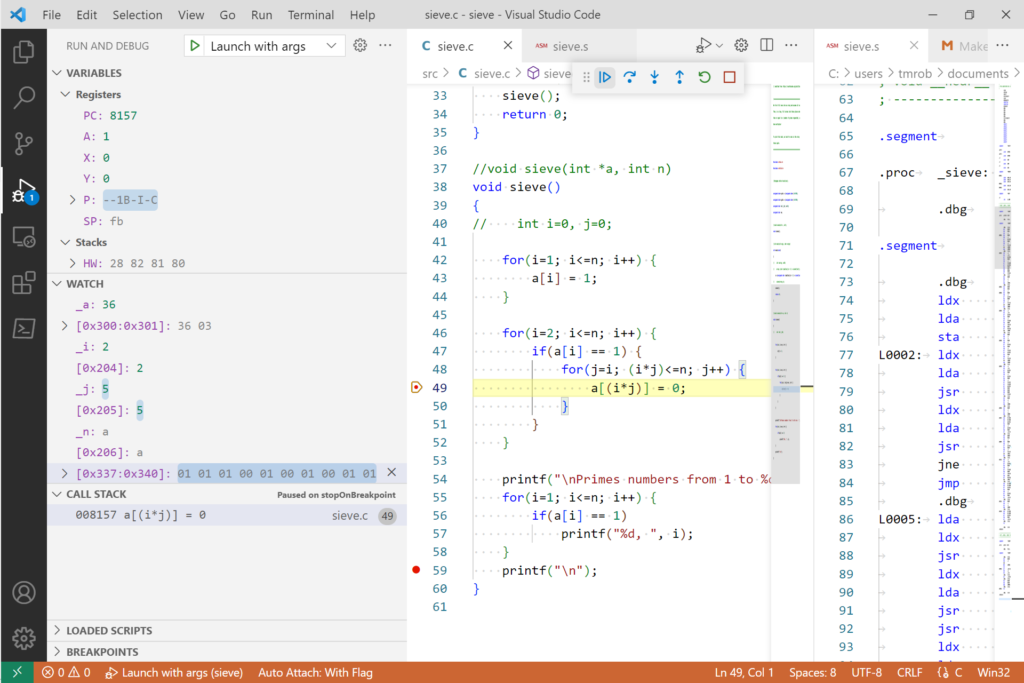The width and height of the screenshot is (1024, 683).
Task: Collapse the VARIABLES section
Action: (57, 72)
